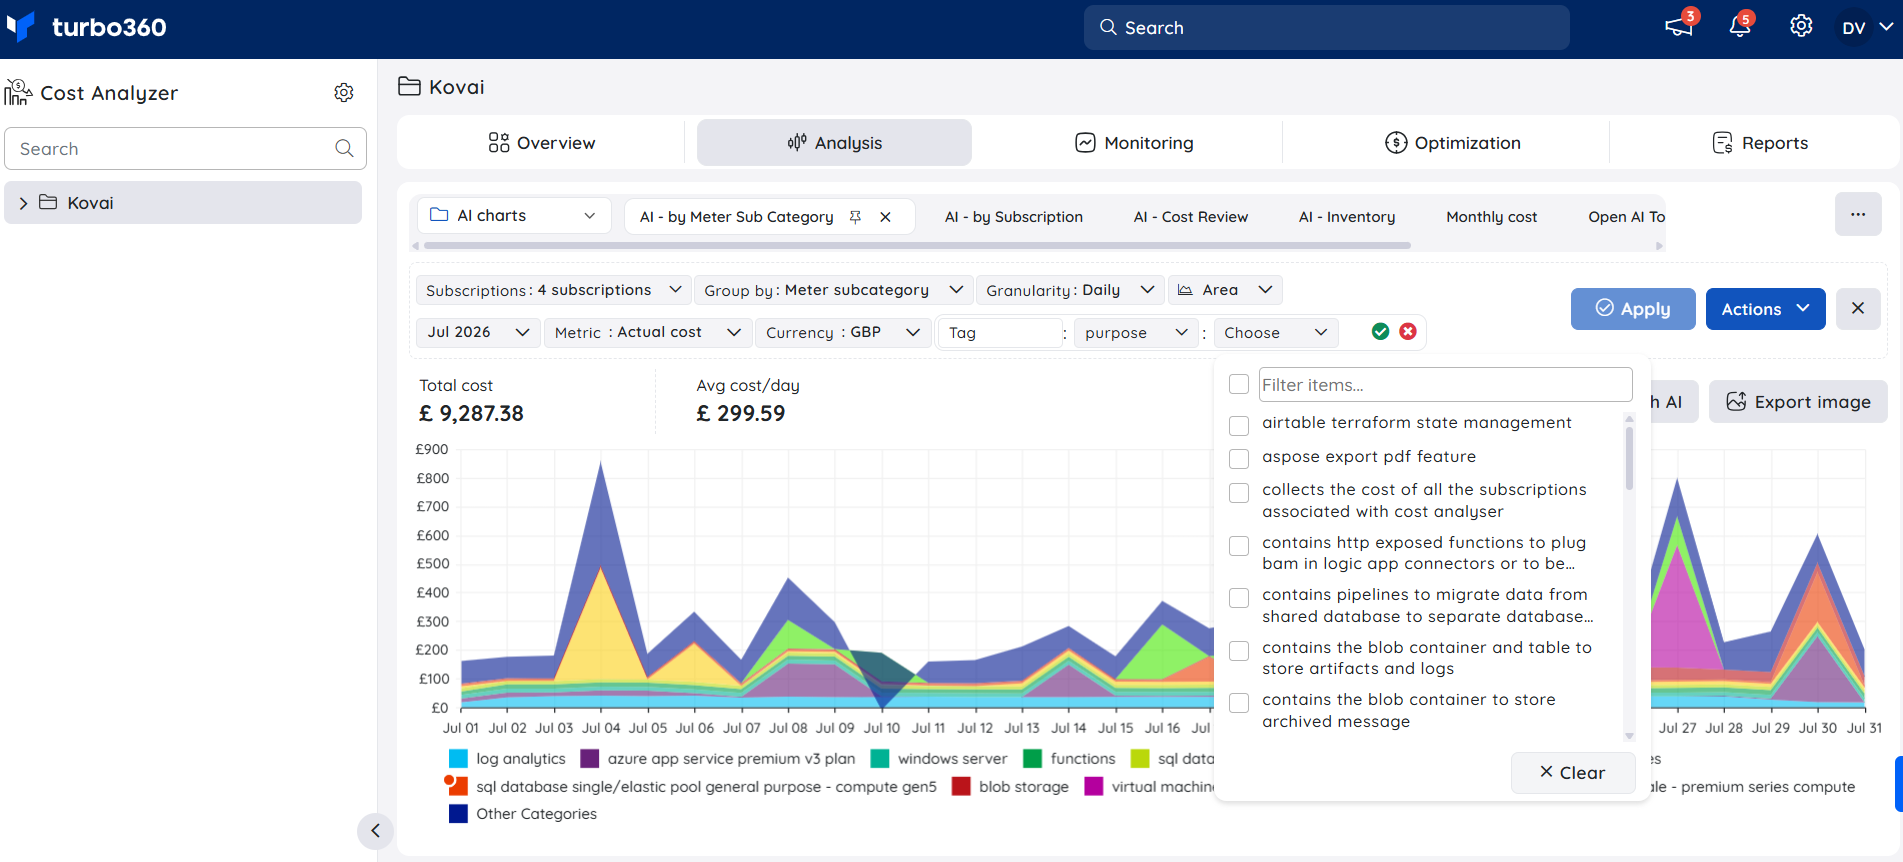This screenshot has height=862, width=1903.
Task: Switch to the Optimization tab
Action: 1452,143
